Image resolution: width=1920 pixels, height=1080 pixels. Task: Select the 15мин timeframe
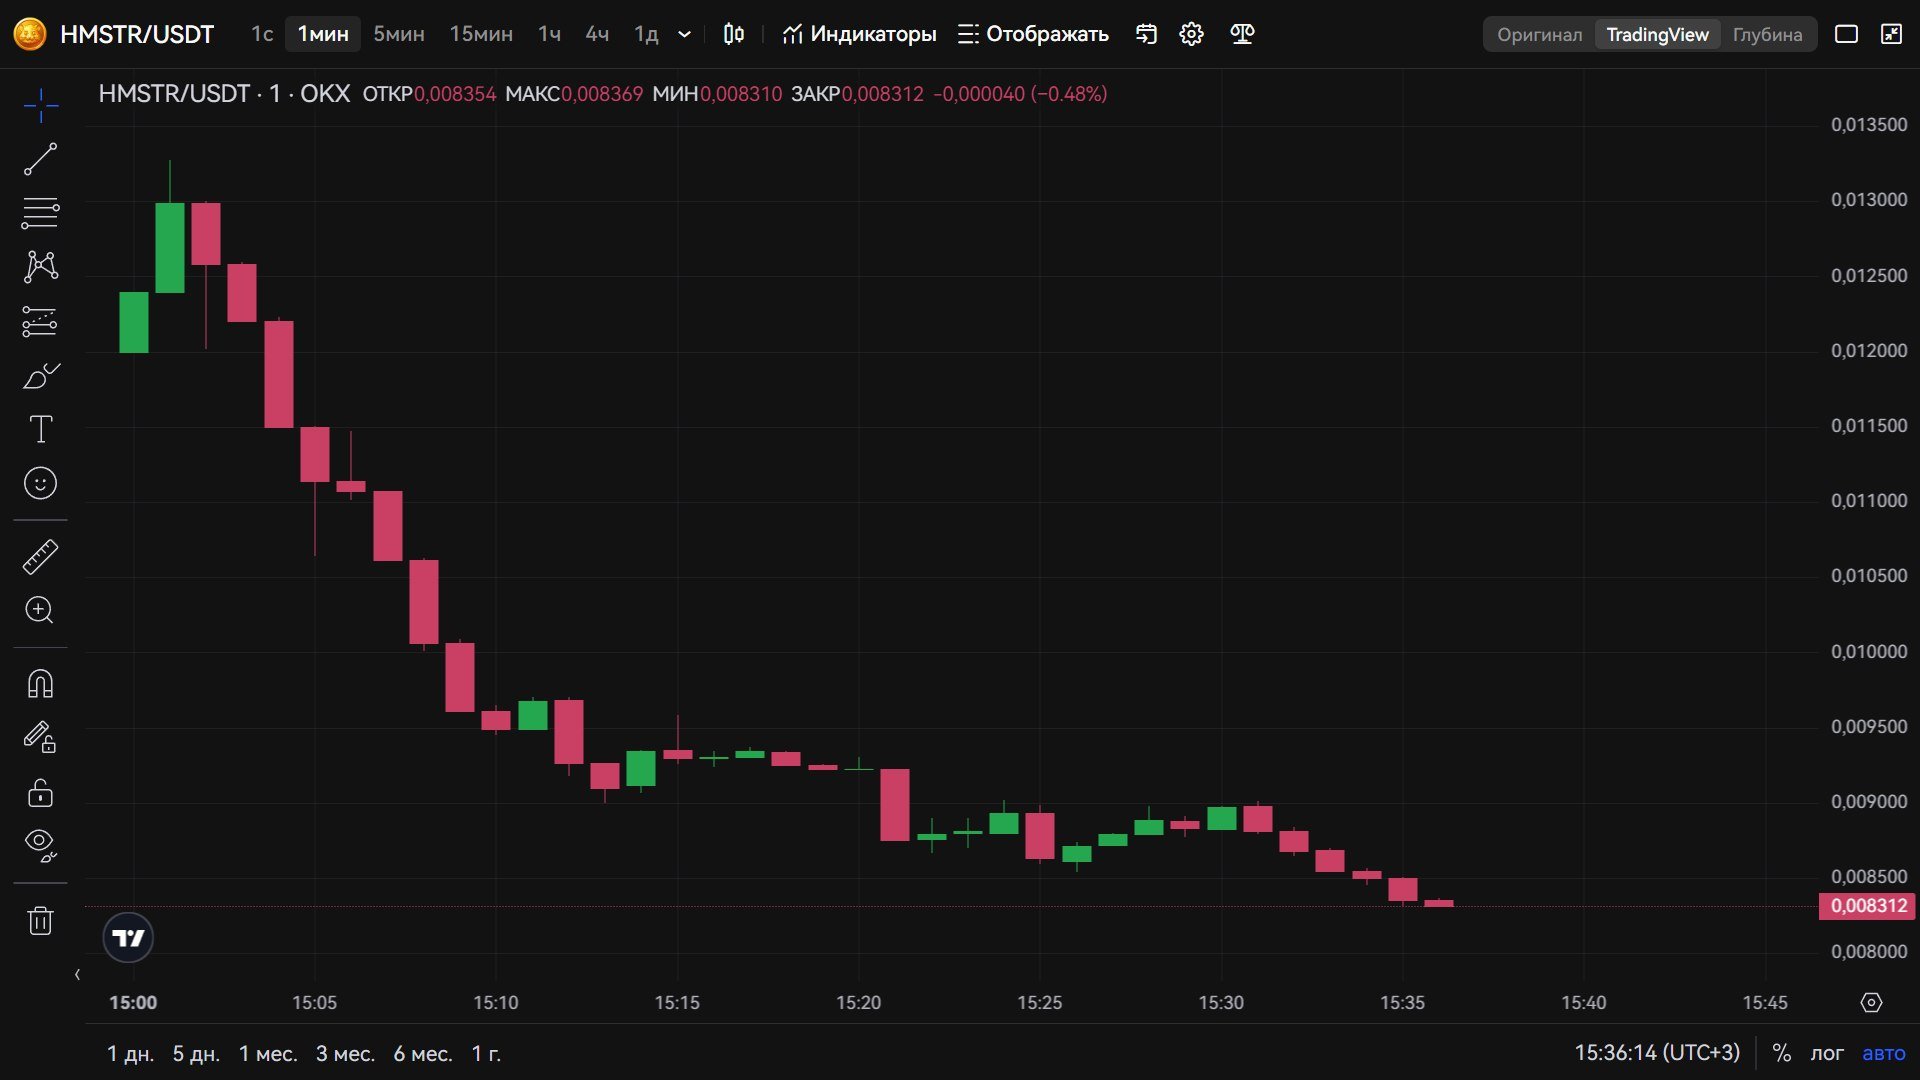[481, 34]
